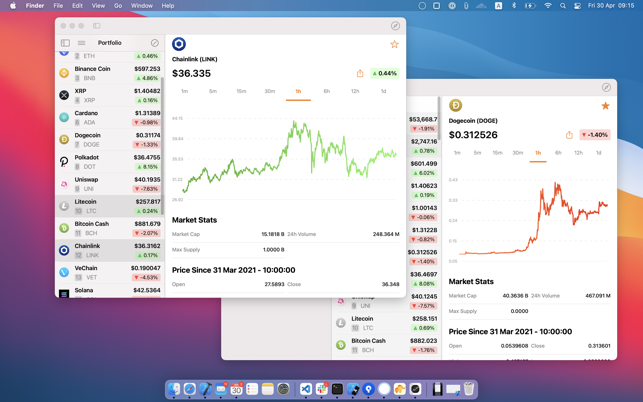Select the 1h interval in Chainlink chart
This screenshot has height=402, width=643.
tap(298, 91)
